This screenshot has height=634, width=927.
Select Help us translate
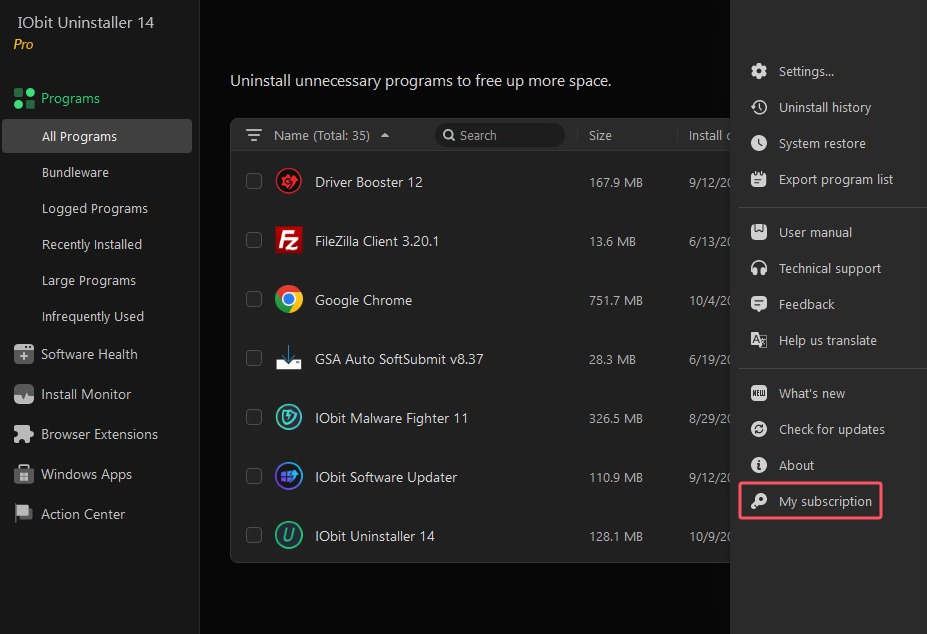pyautogui.click(x=828, y=341)
